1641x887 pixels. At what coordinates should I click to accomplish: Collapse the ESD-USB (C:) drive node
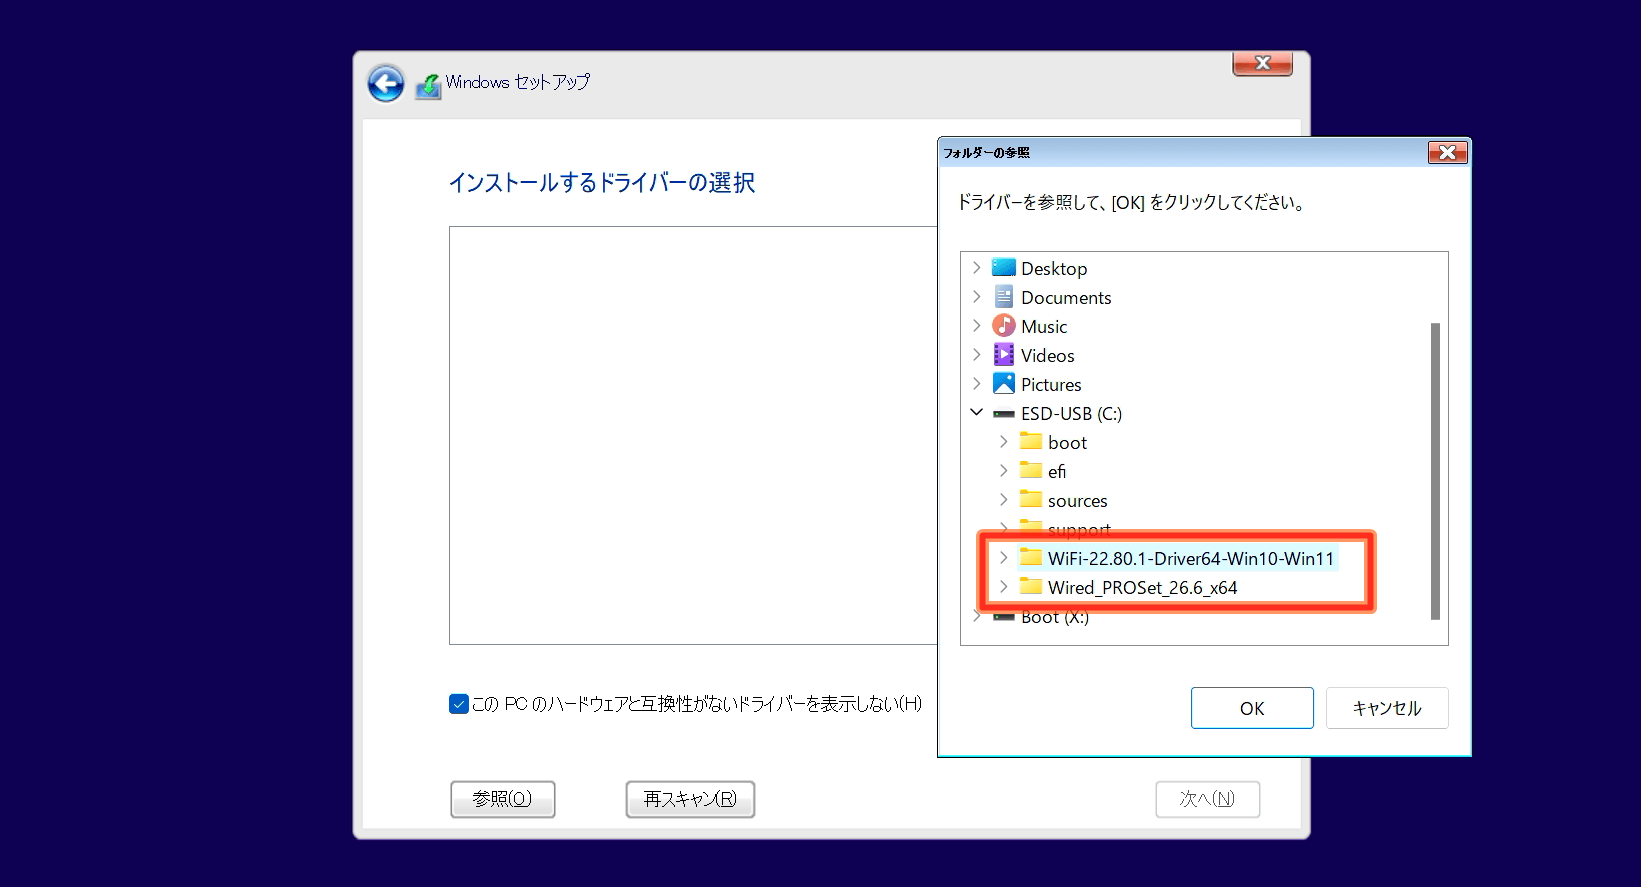(x=977, y=413)
